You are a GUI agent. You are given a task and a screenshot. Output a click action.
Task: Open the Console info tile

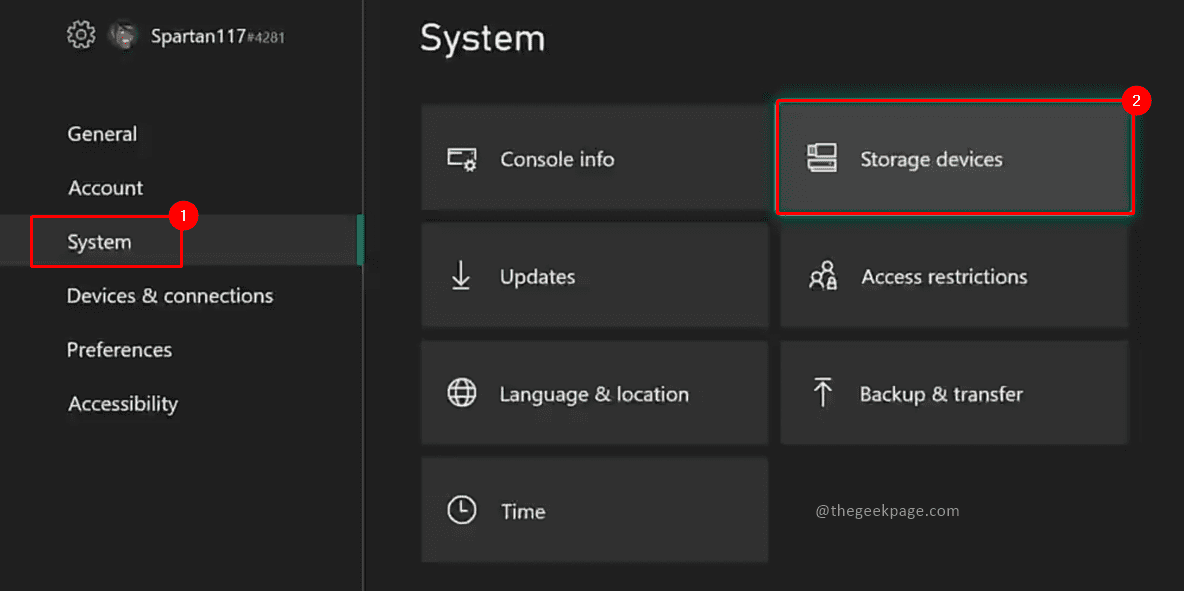pos(595,158)
